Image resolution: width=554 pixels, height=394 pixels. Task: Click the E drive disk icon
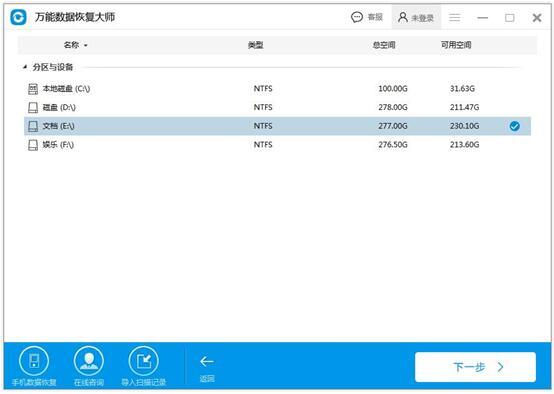coord(33,126)
